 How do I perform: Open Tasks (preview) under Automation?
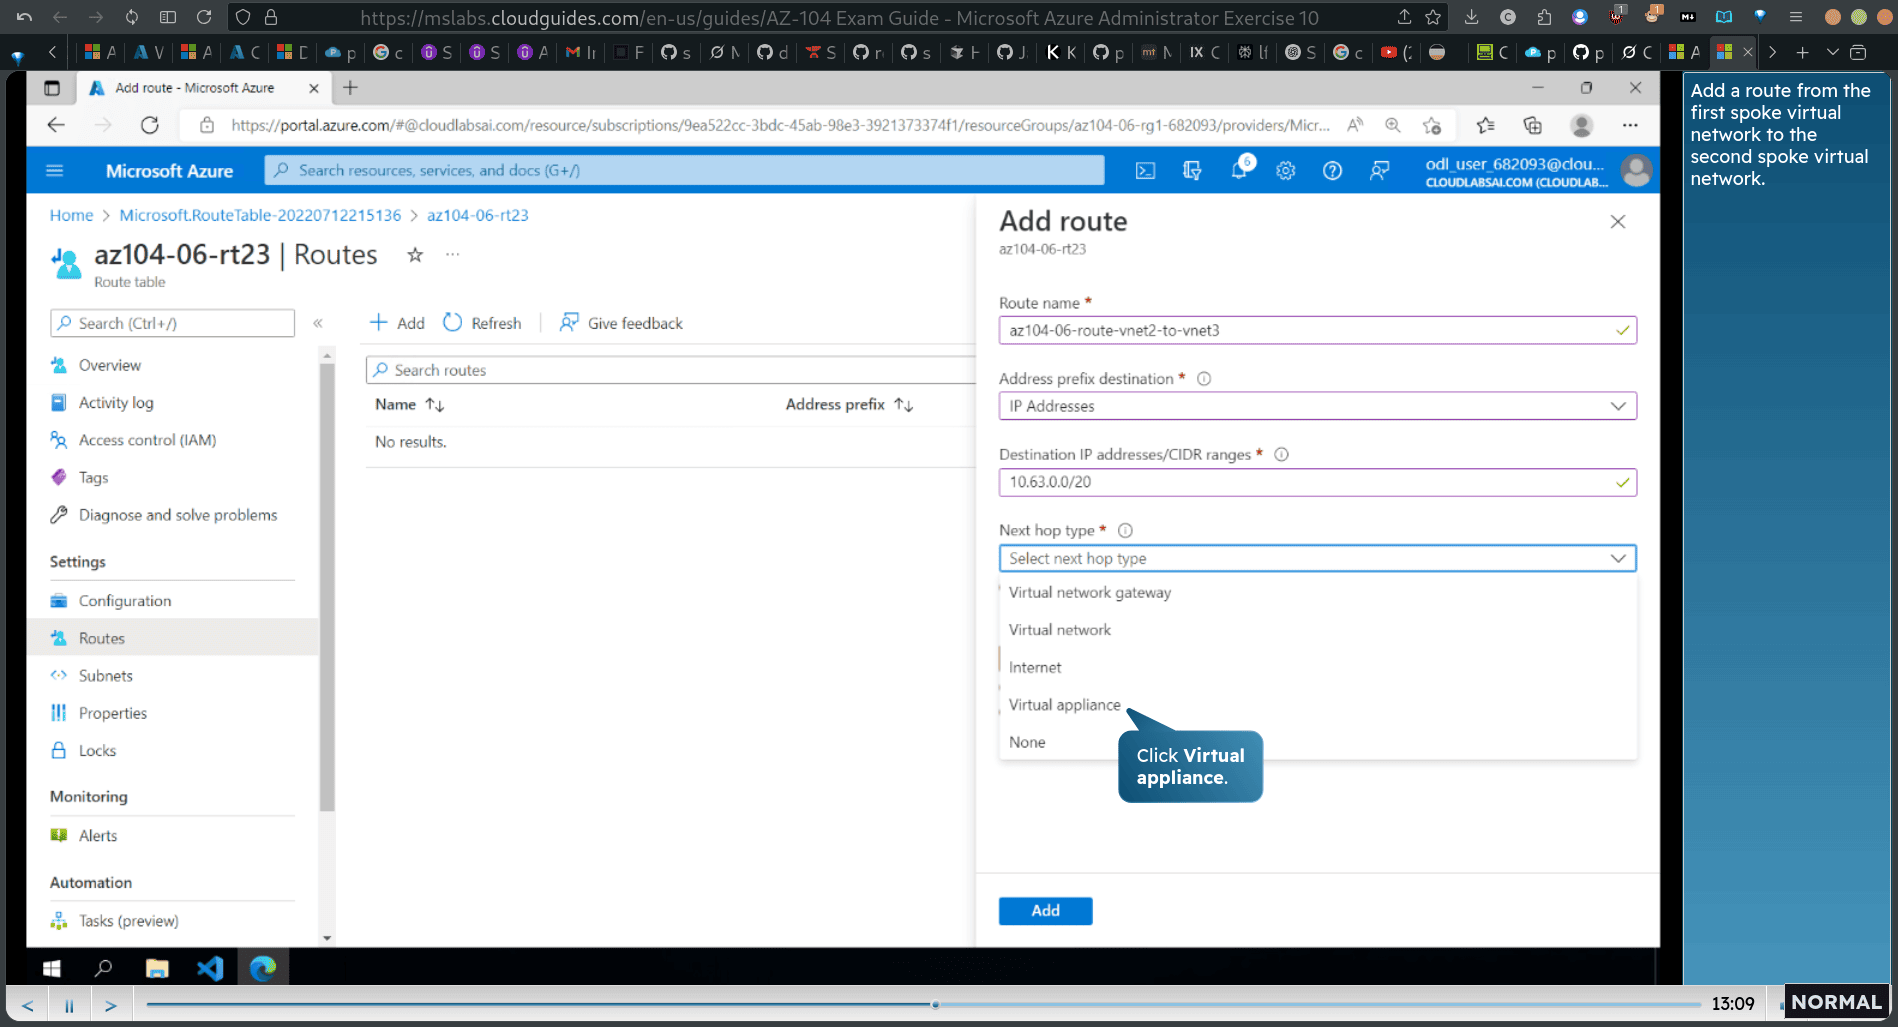click(x=128, y=921)
